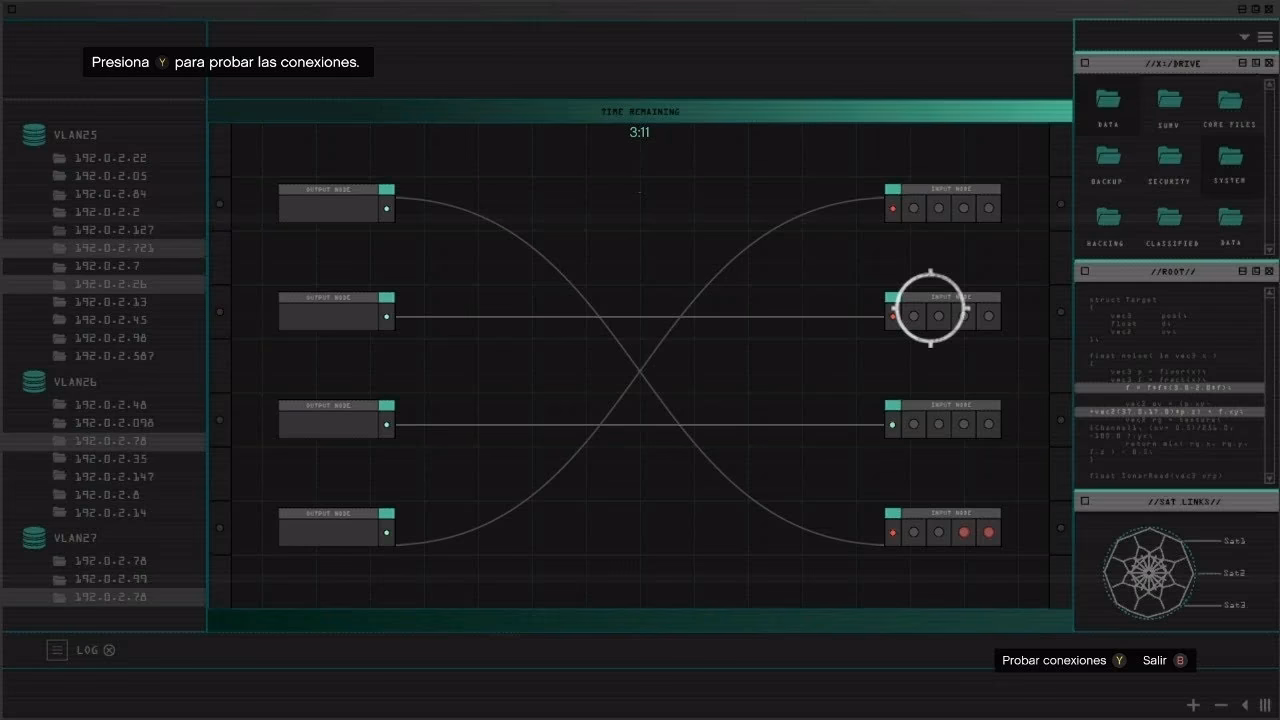Click the //SAT LINKS// panel title
Image resolution: width=1280 pixels, height=720 pixels.
(1185, 501)
